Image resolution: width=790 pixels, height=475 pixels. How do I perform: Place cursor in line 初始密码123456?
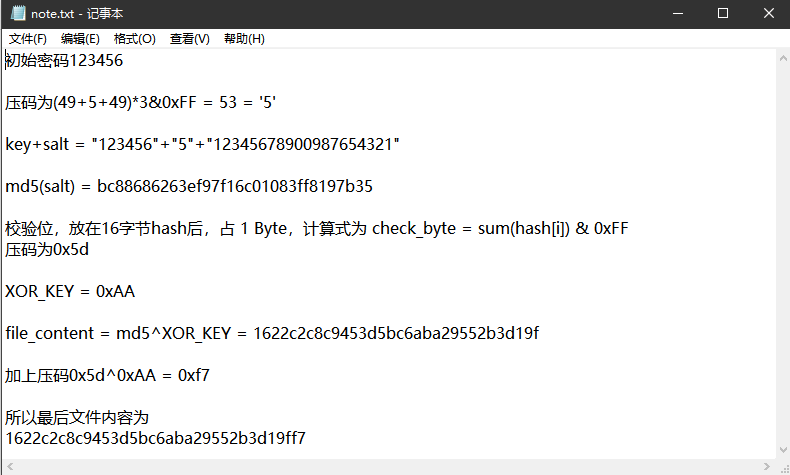(64, 61)
